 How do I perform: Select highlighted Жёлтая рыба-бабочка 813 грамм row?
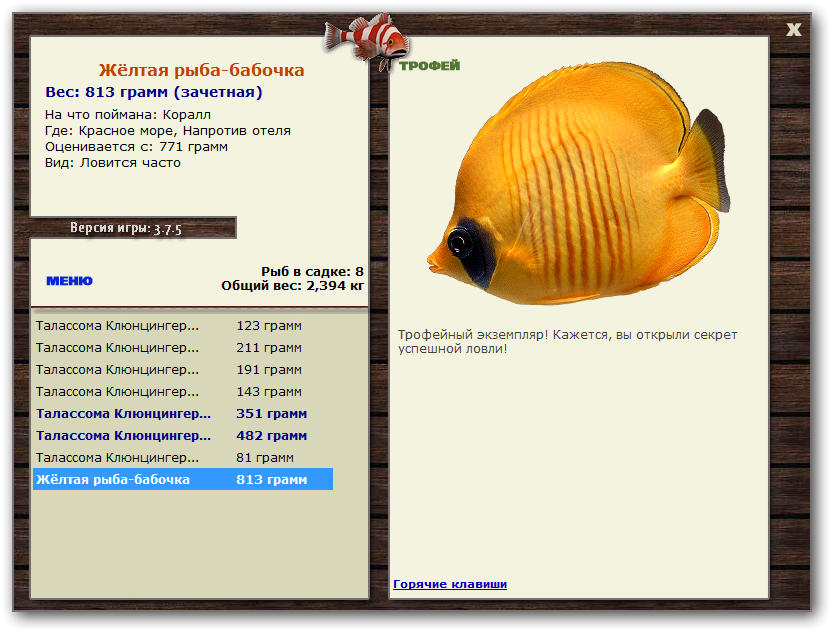[x=183, y=479]
